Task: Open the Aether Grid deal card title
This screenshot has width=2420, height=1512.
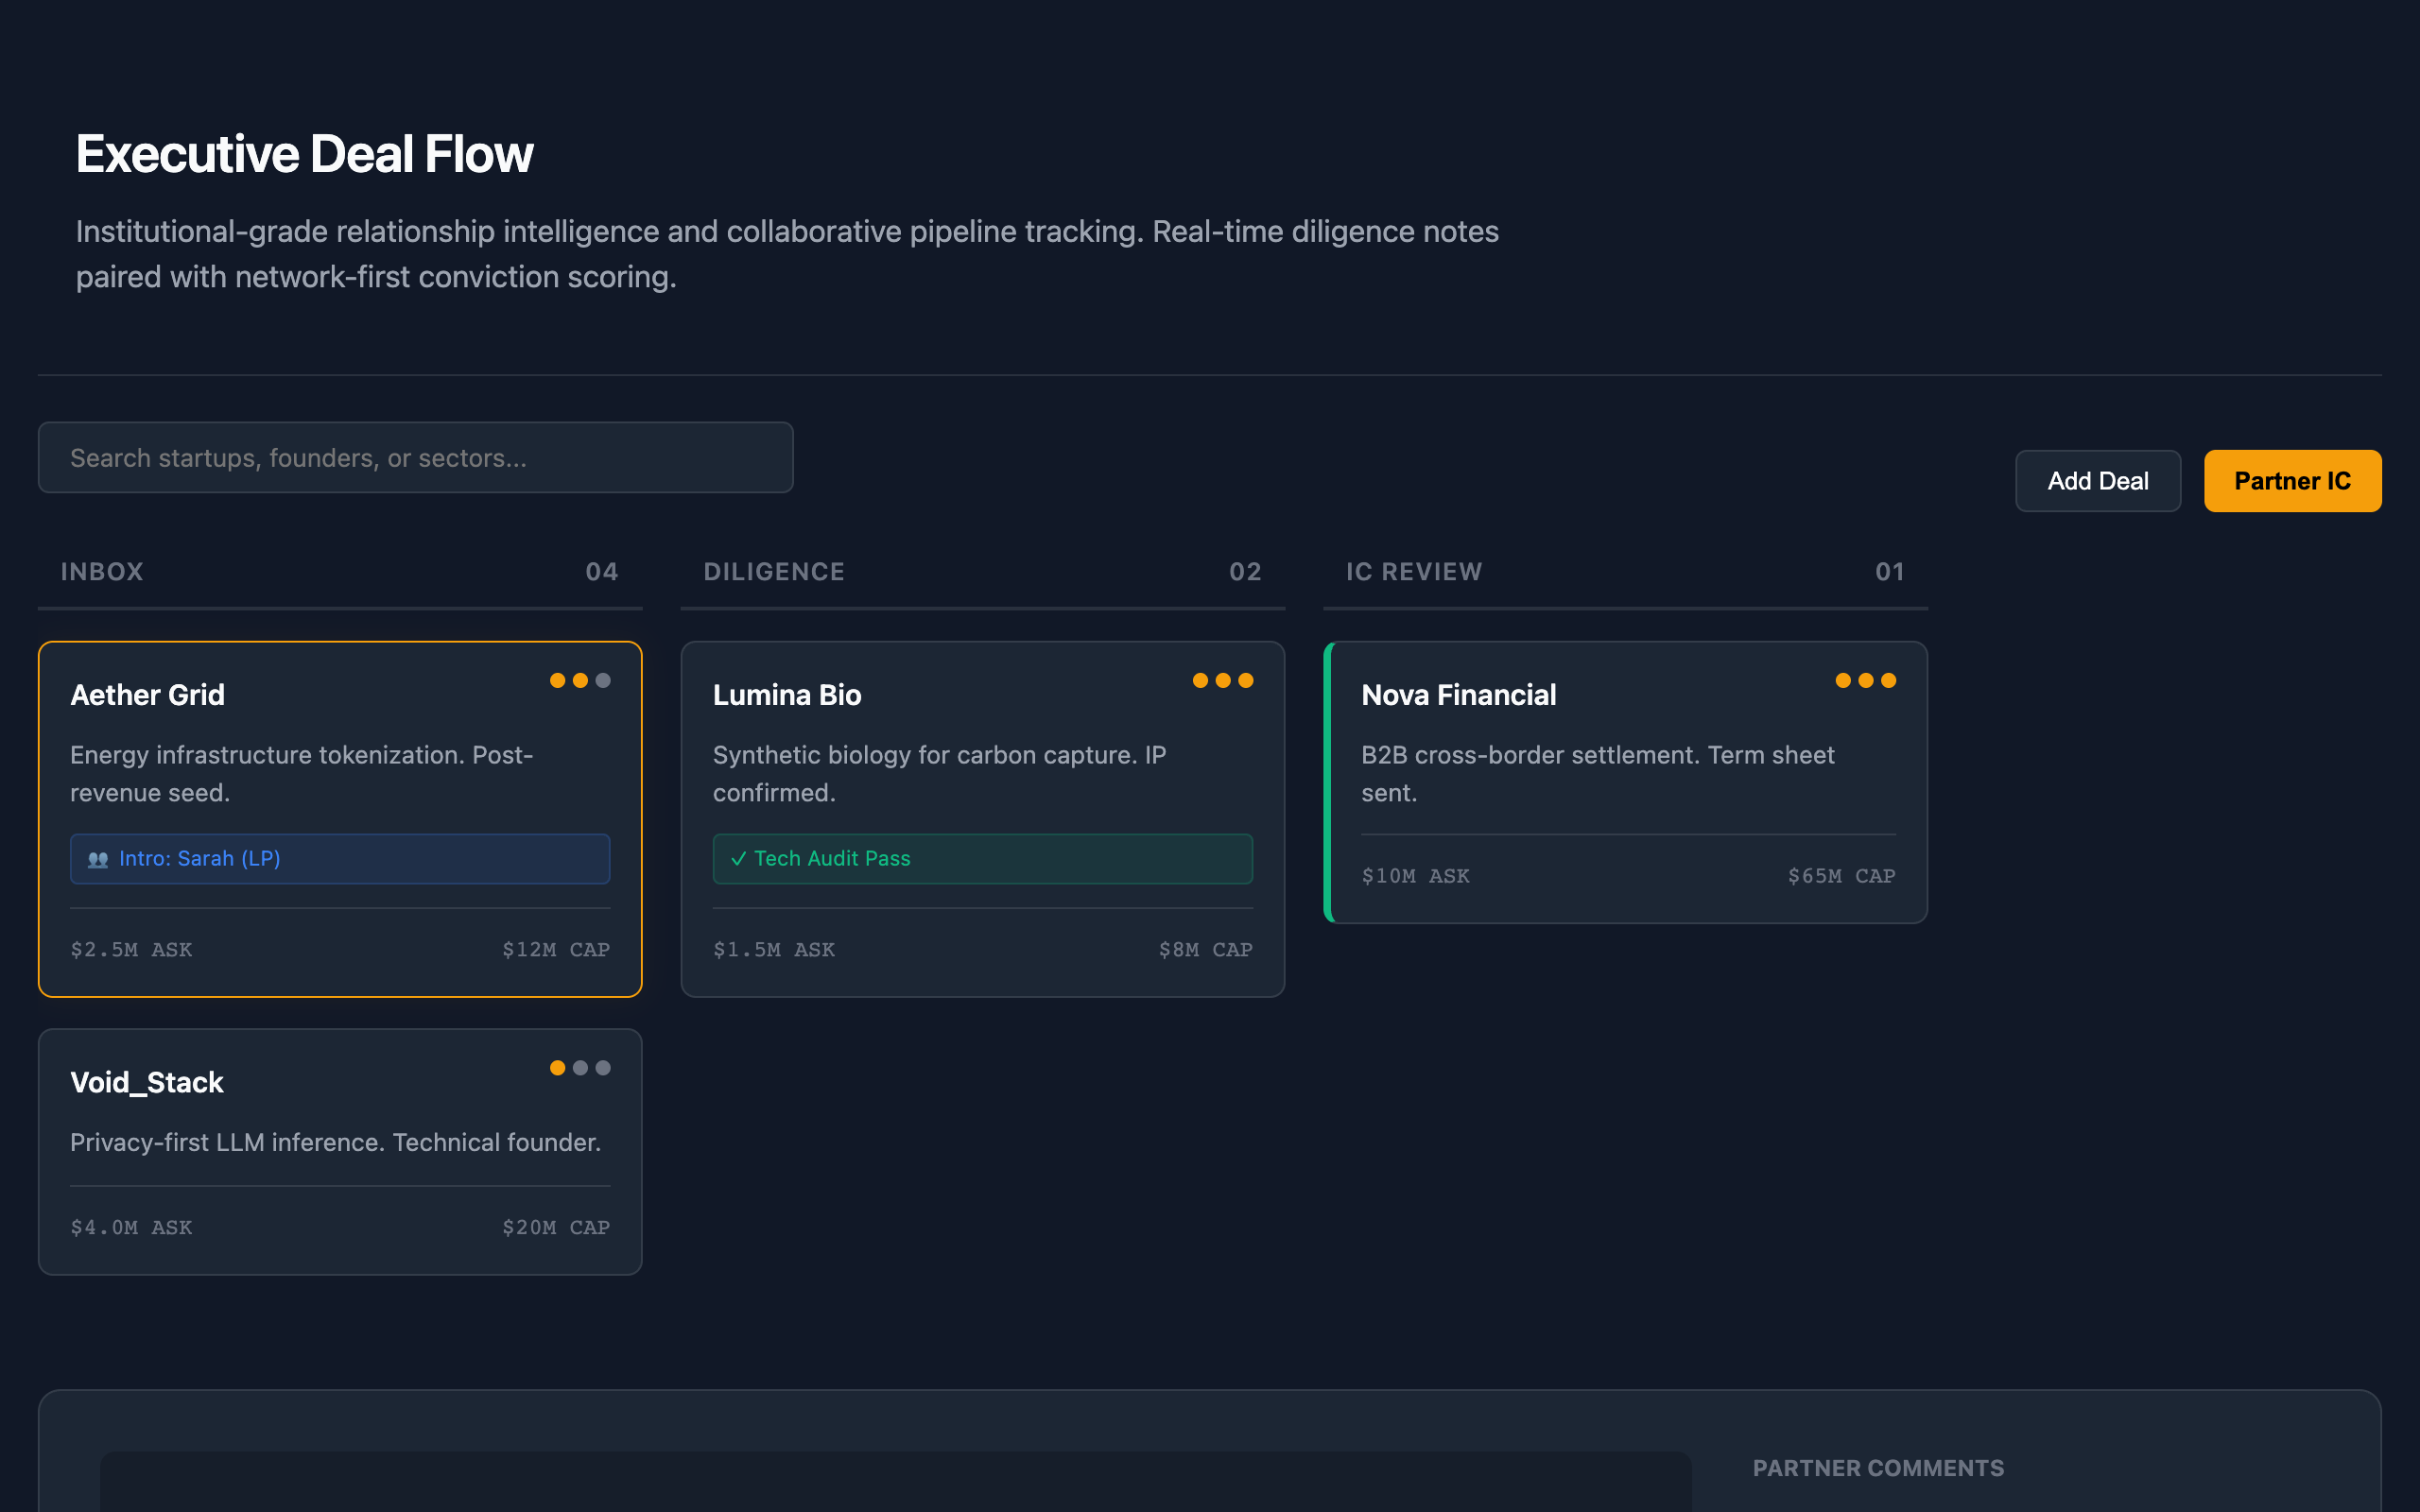Action: [147, 695]
